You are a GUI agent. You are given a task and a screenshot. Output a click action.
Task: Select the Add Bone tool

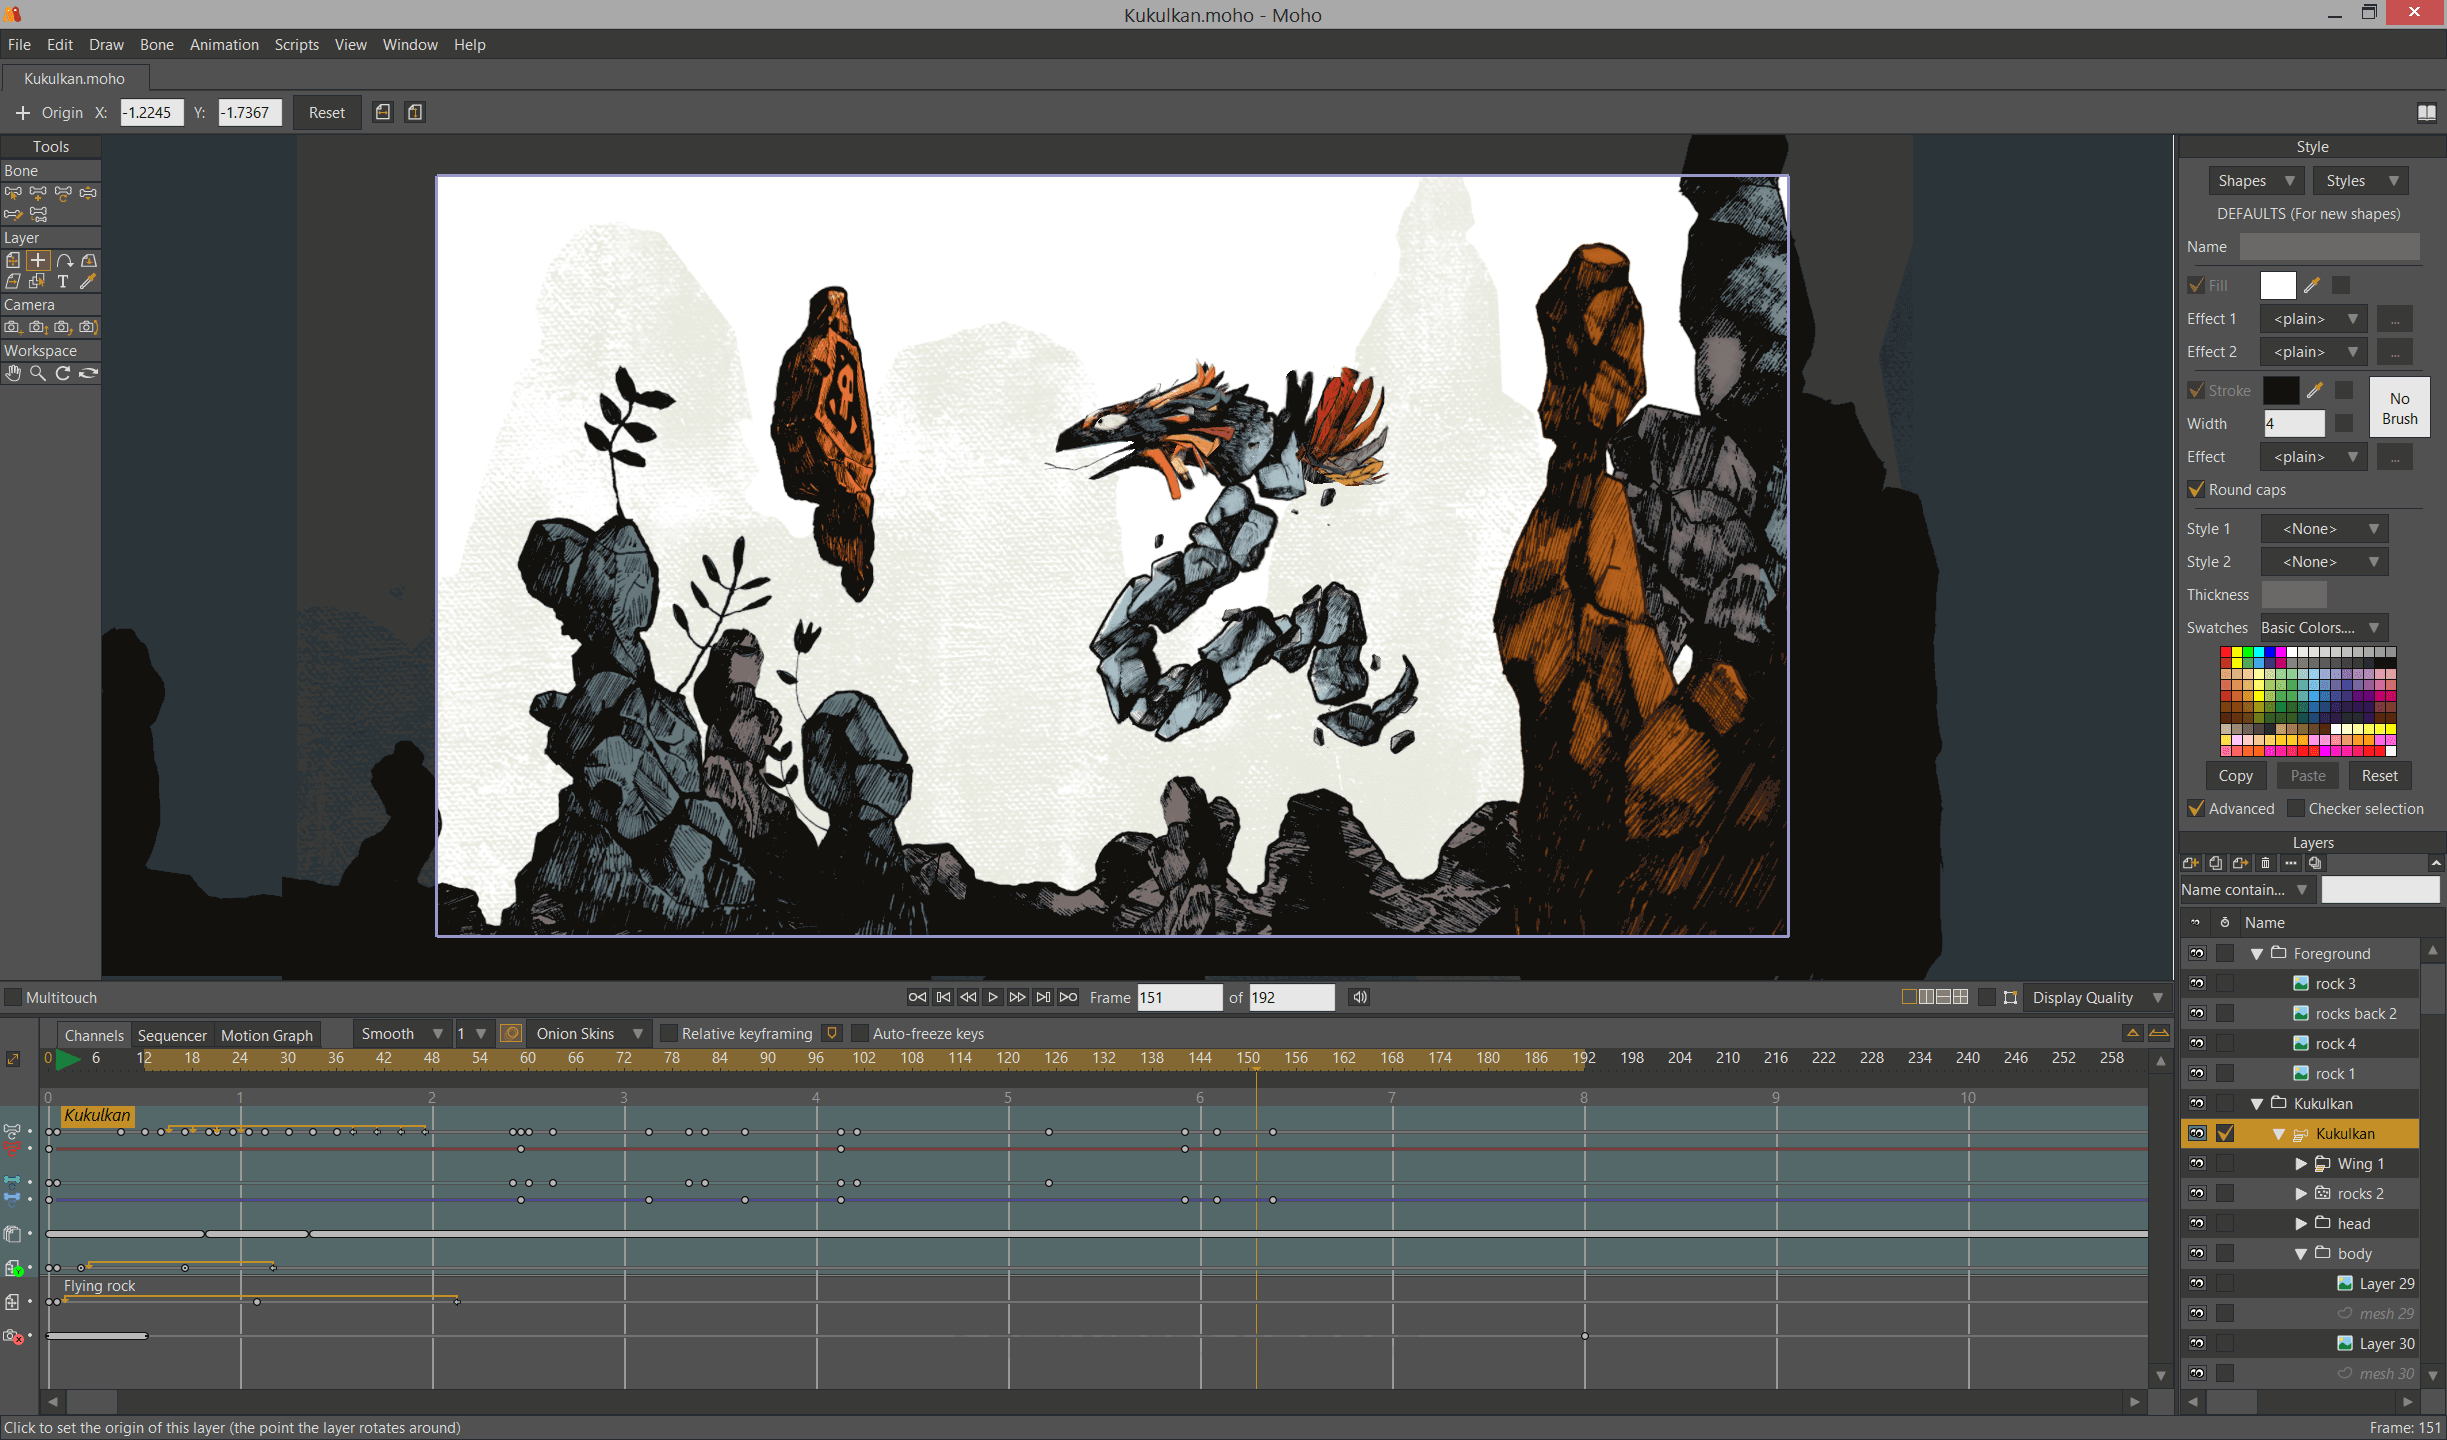pyautogui.click(x=38, y=193)
